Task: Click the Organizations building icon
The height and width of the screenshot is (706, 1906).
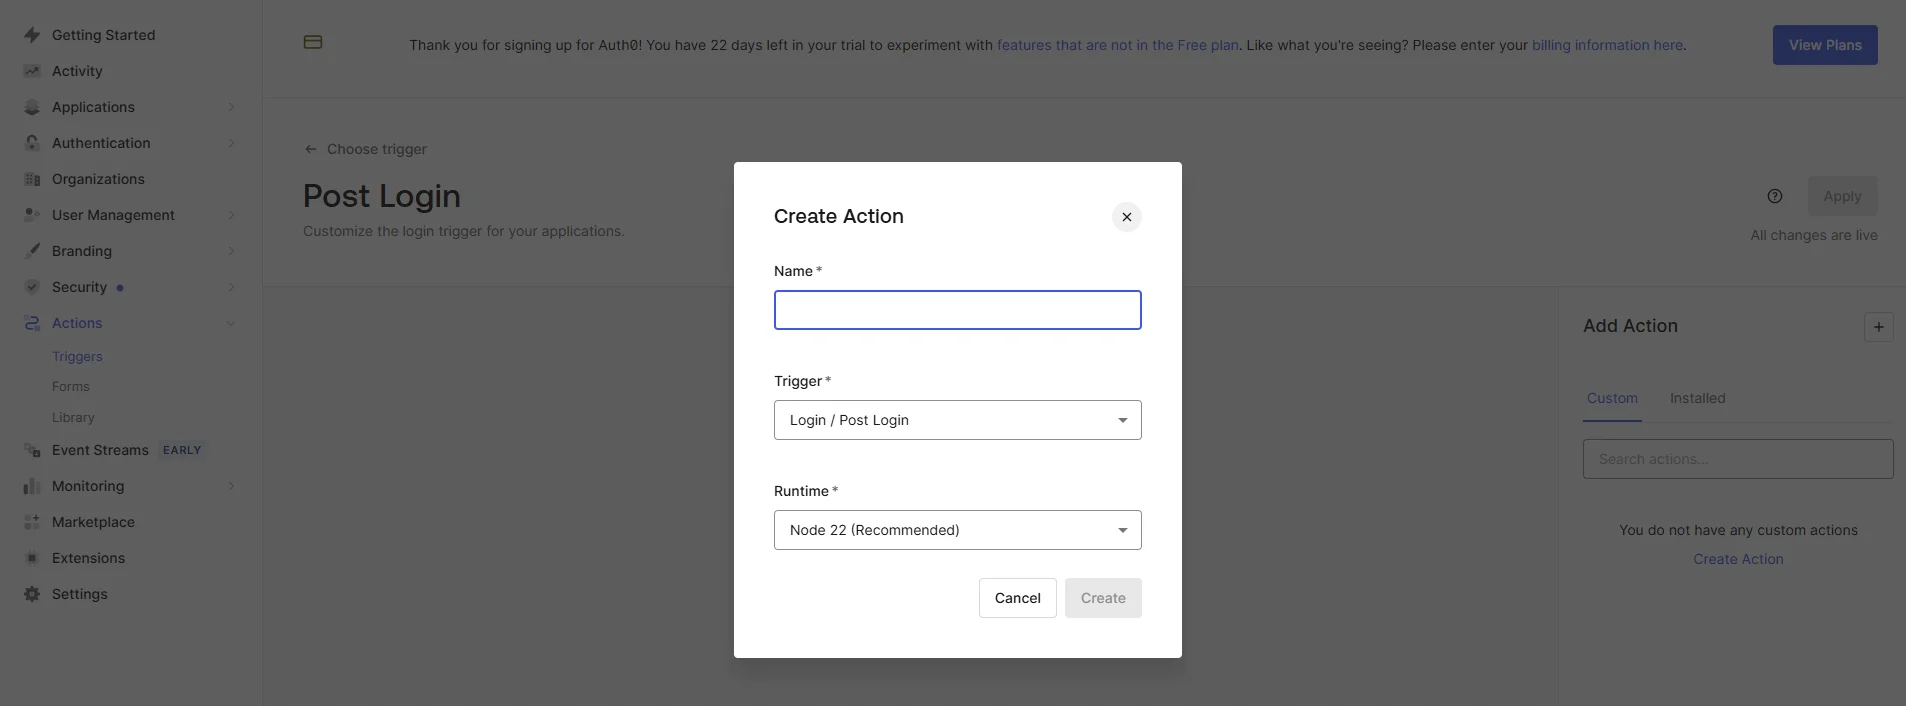Action: [x=32, y=179]
